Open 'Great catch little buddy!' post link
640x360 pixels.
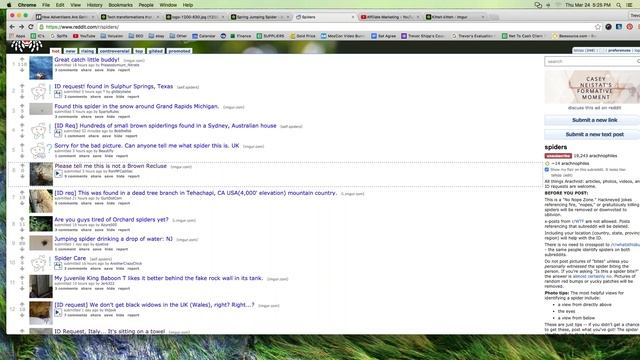click(87, 60)
